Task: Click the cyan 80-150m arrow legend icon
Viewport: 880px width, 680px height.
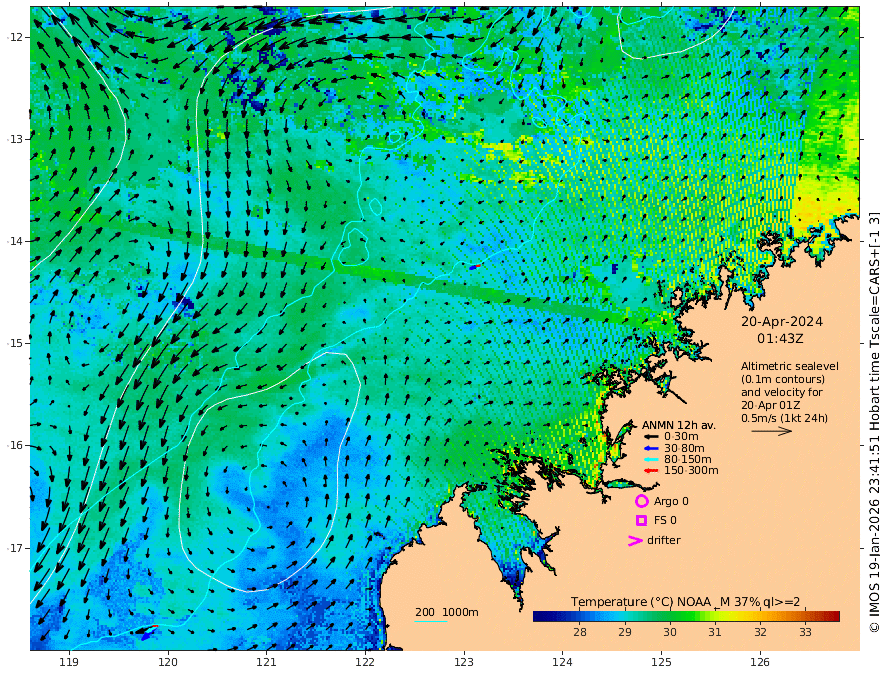Action: click(650, 460)
